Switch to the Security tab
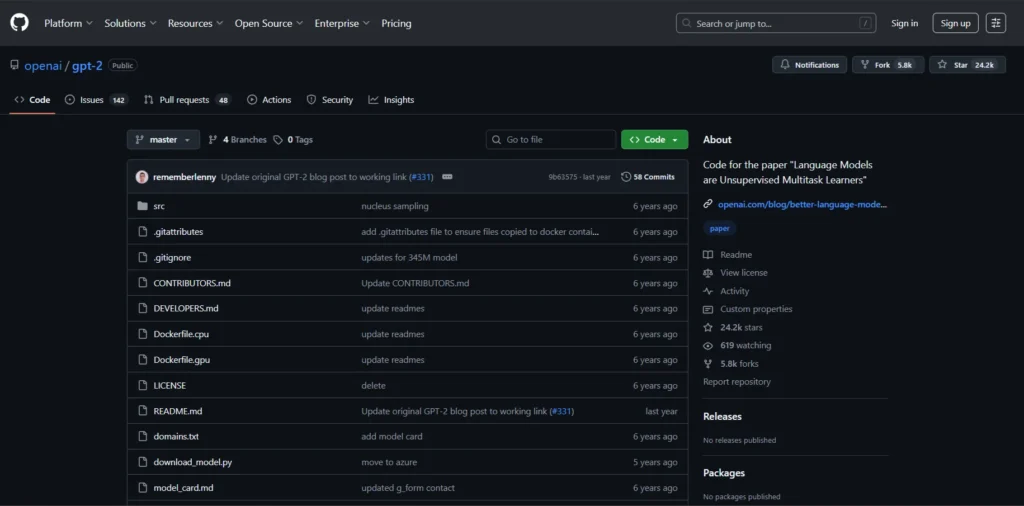Viewport: 1024px width, 506px height. pos(330,100)
